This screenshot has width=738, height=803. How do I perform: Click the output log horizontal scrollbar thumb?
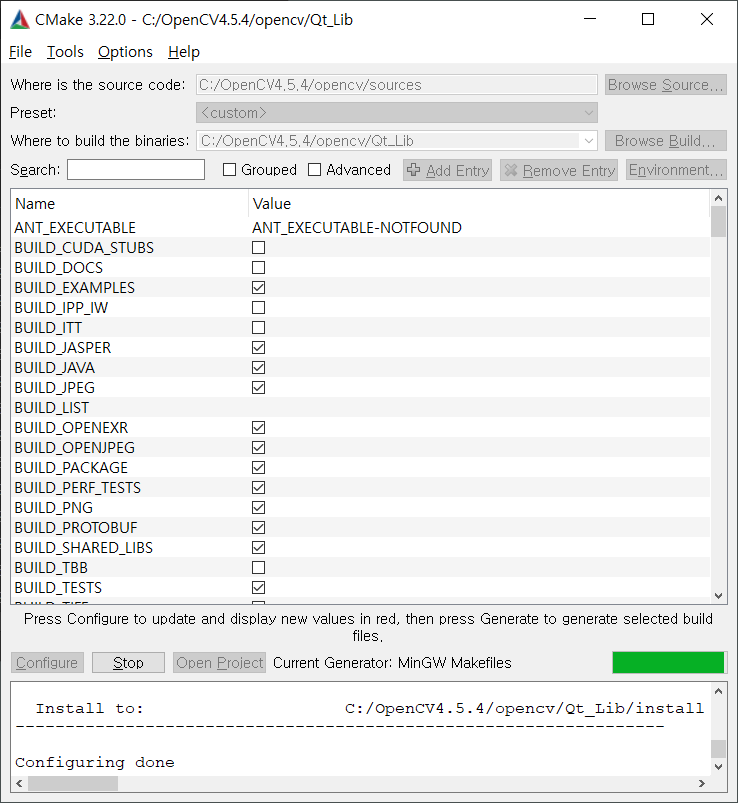point(73,784)
